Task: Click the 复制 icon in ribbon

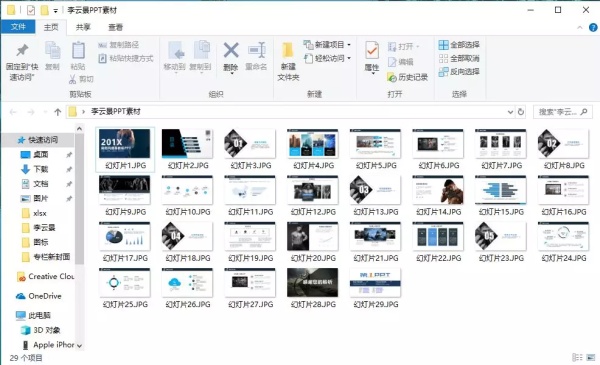Action: [52, 51]
